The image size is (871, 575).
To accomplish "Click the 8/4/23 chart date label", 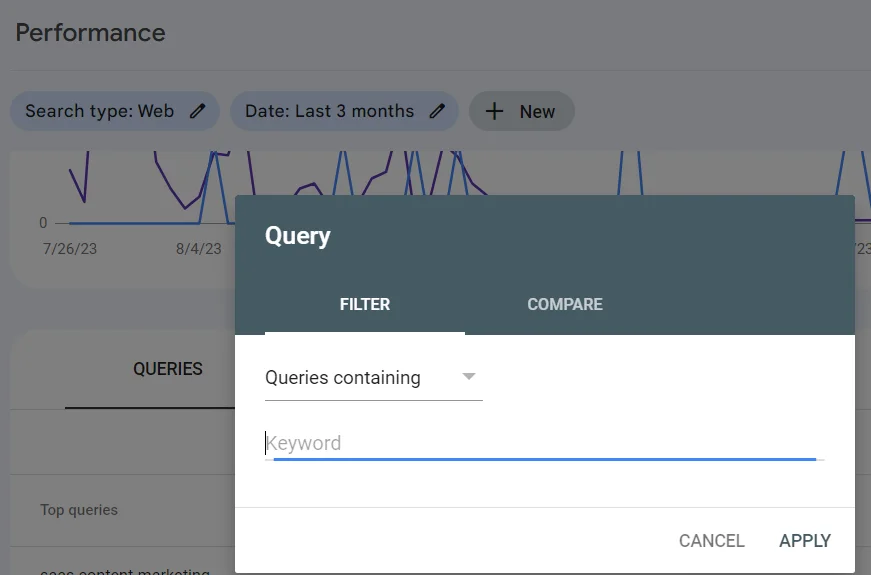I will point(199,249).
